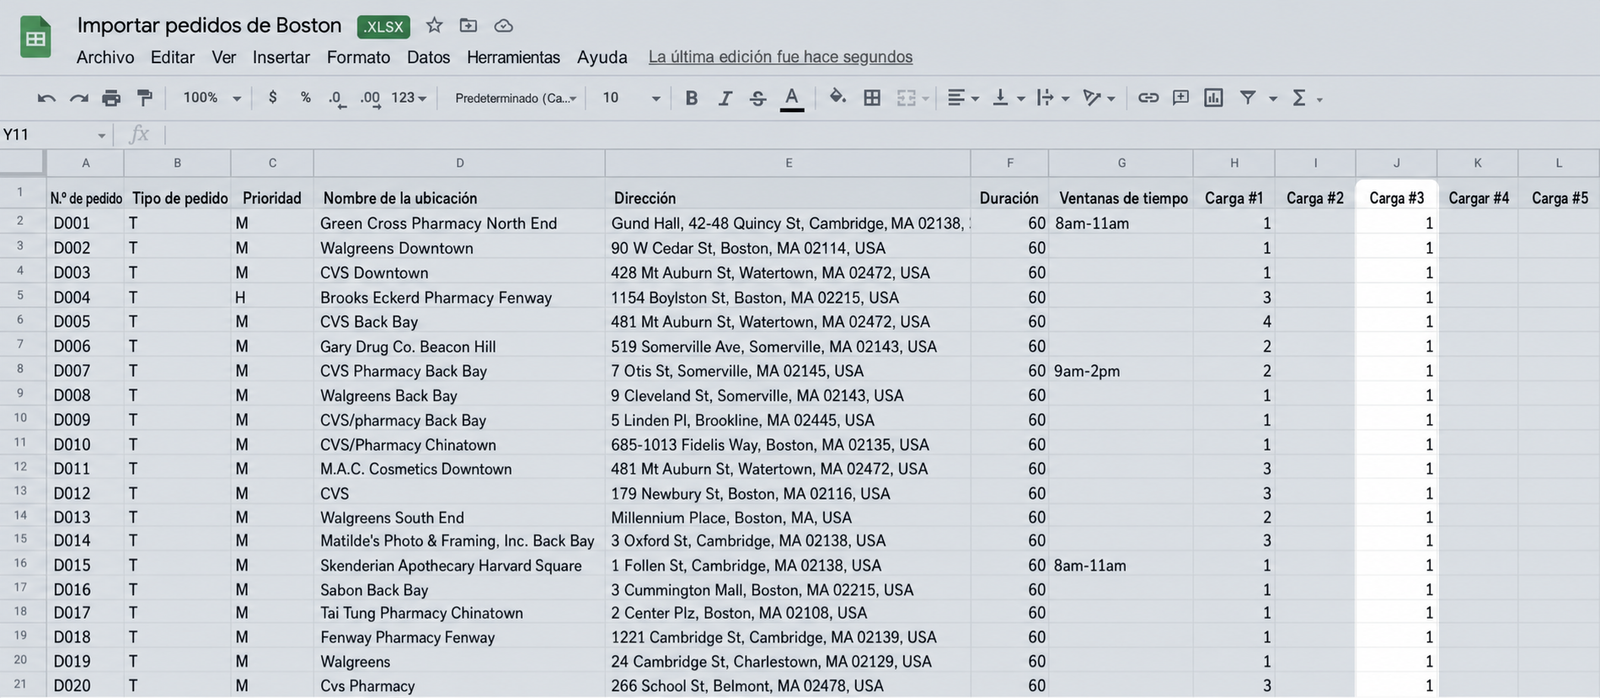Open more number formats 123
Screen dimensions: 1600x698
(x=408, y=98)
